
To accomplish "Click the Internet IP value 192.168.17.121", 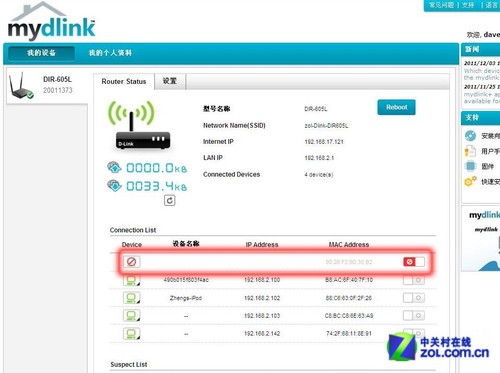I will click(x=324, y=142).
